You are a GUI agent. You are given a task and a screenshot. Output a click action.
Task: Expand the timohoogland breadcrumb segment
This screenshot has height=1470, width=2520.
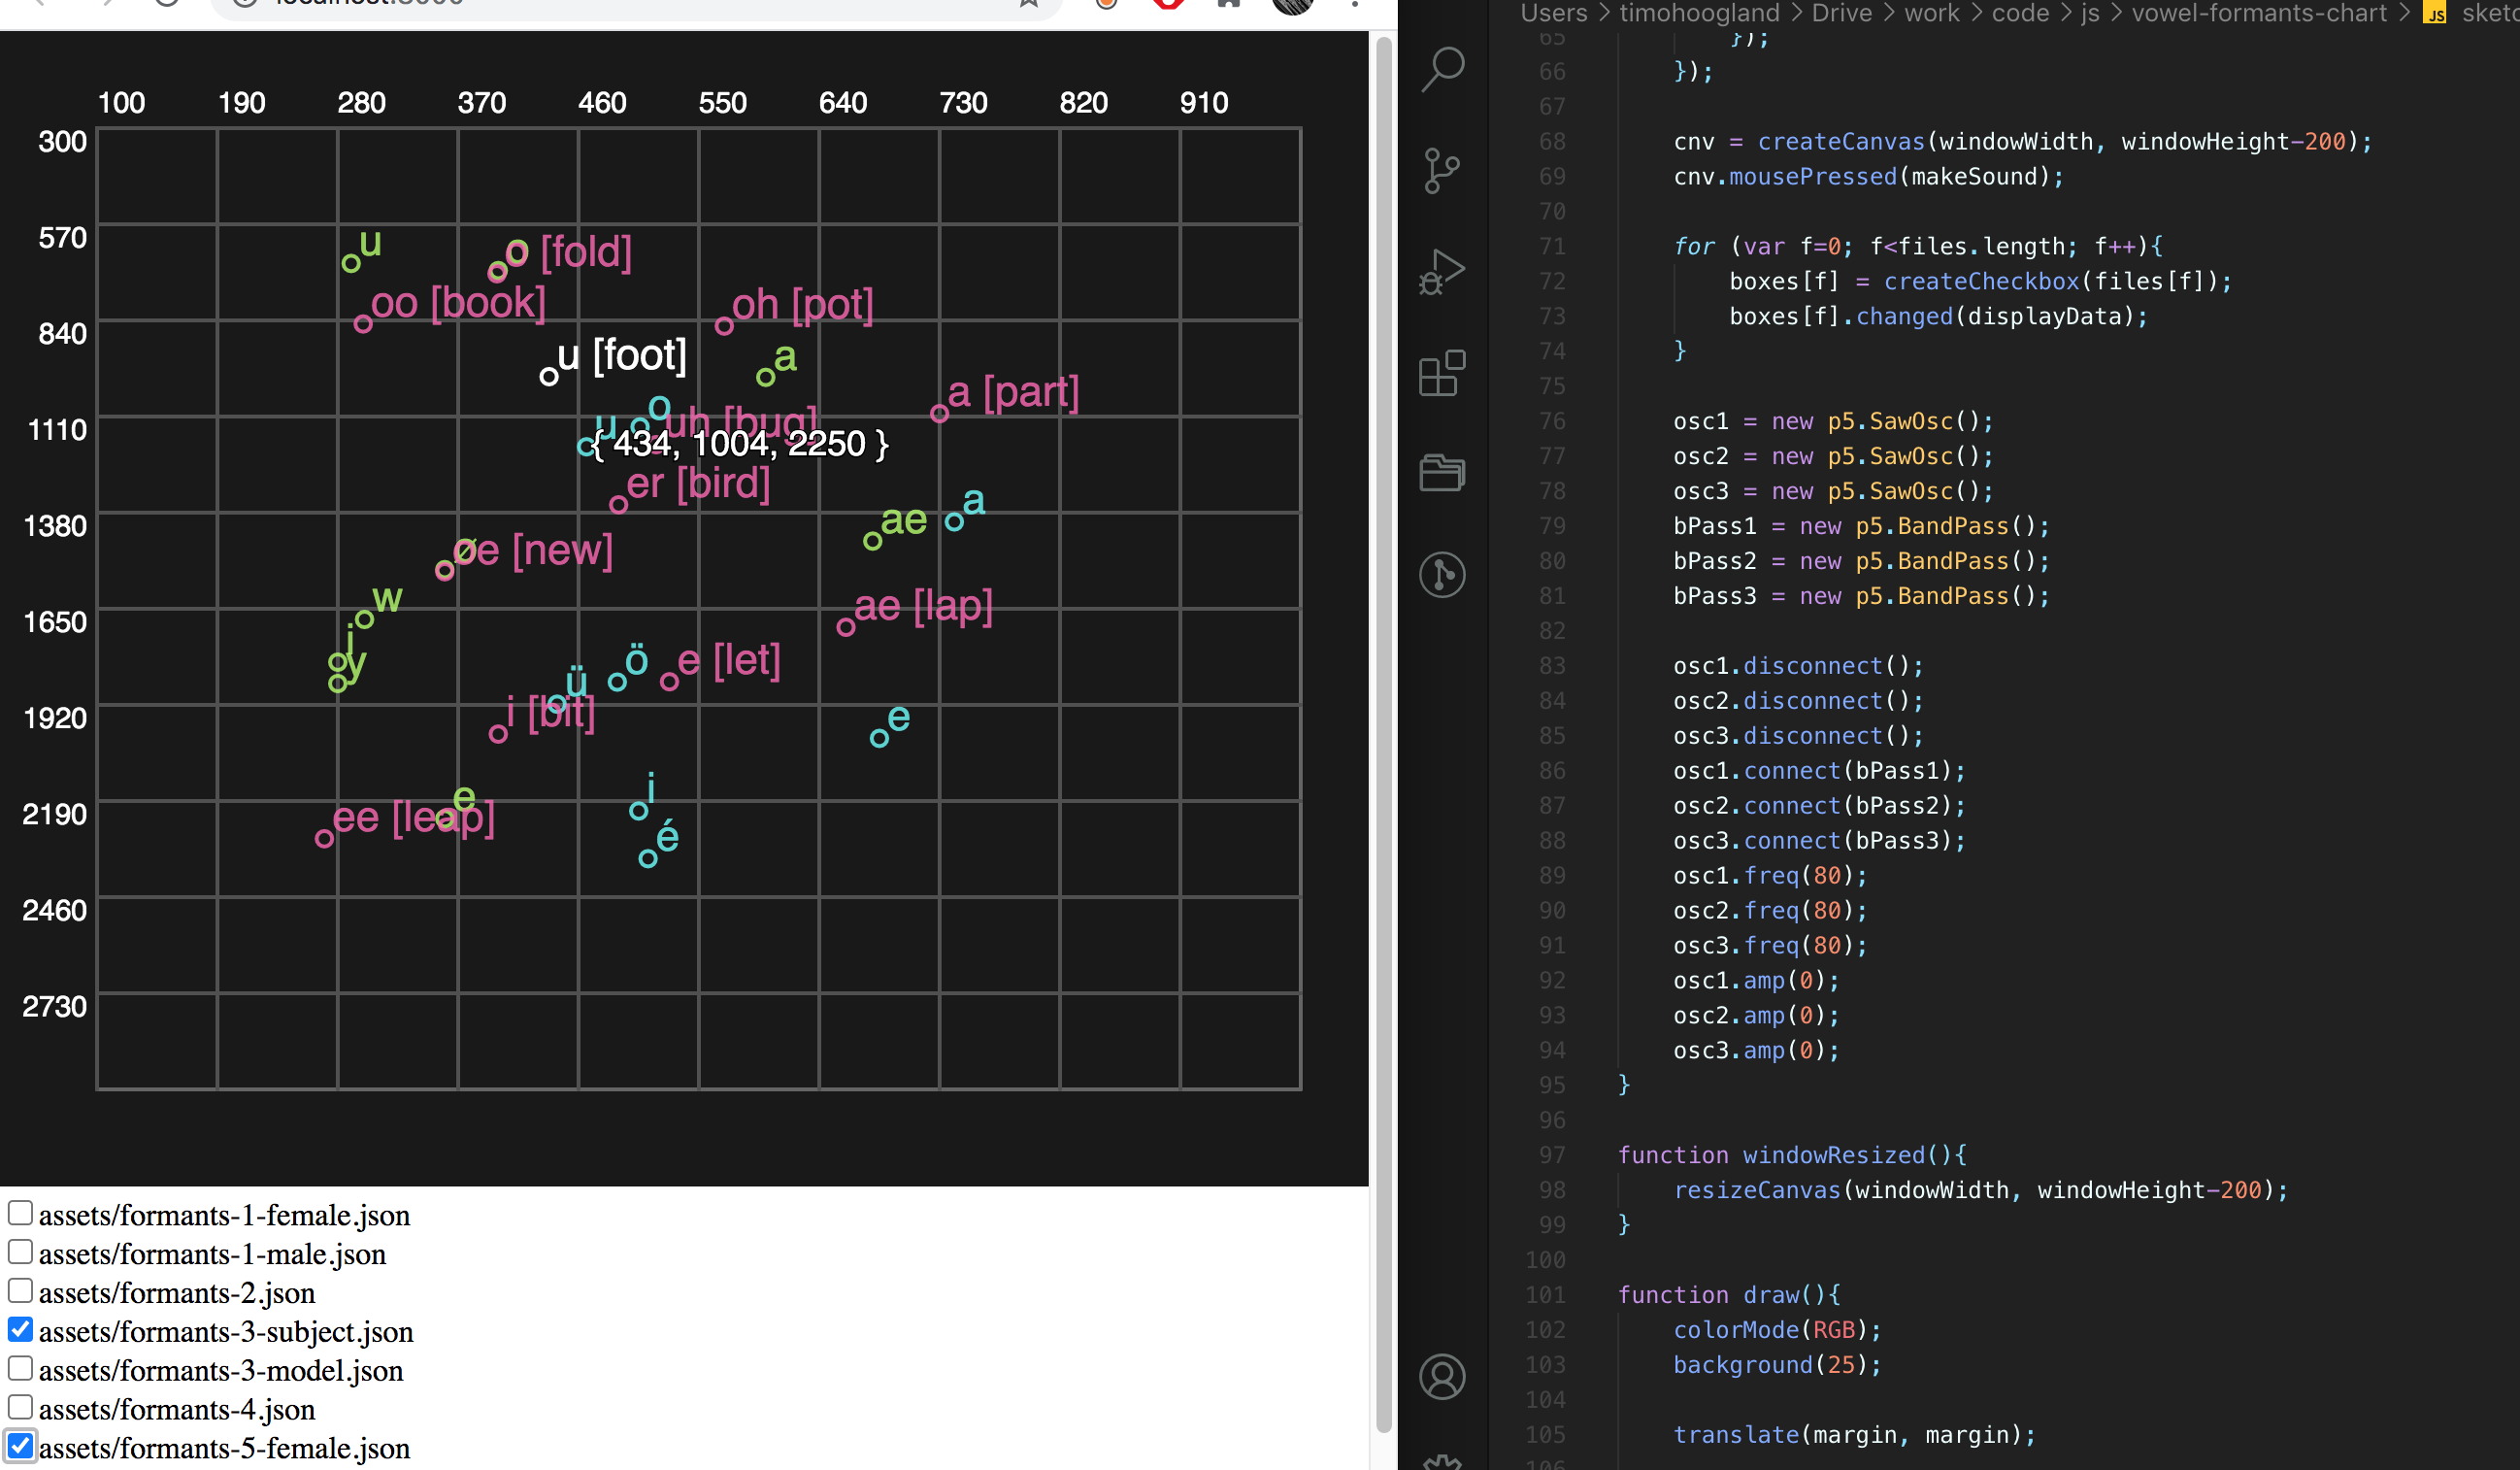[x=1699, y=13]
